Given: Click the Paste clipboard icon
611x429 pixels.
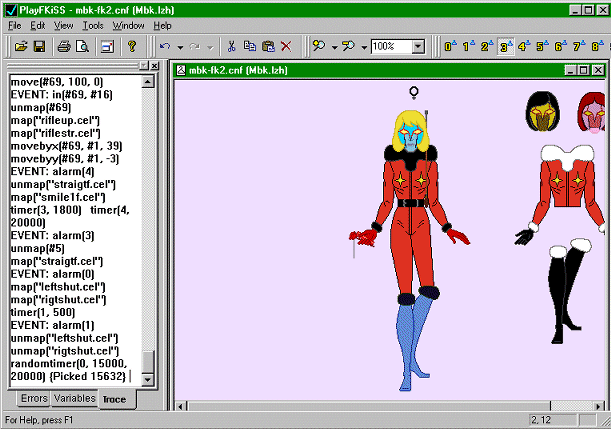Looking at the screenshot, I should pyautogui.click(x=268, y=46).
